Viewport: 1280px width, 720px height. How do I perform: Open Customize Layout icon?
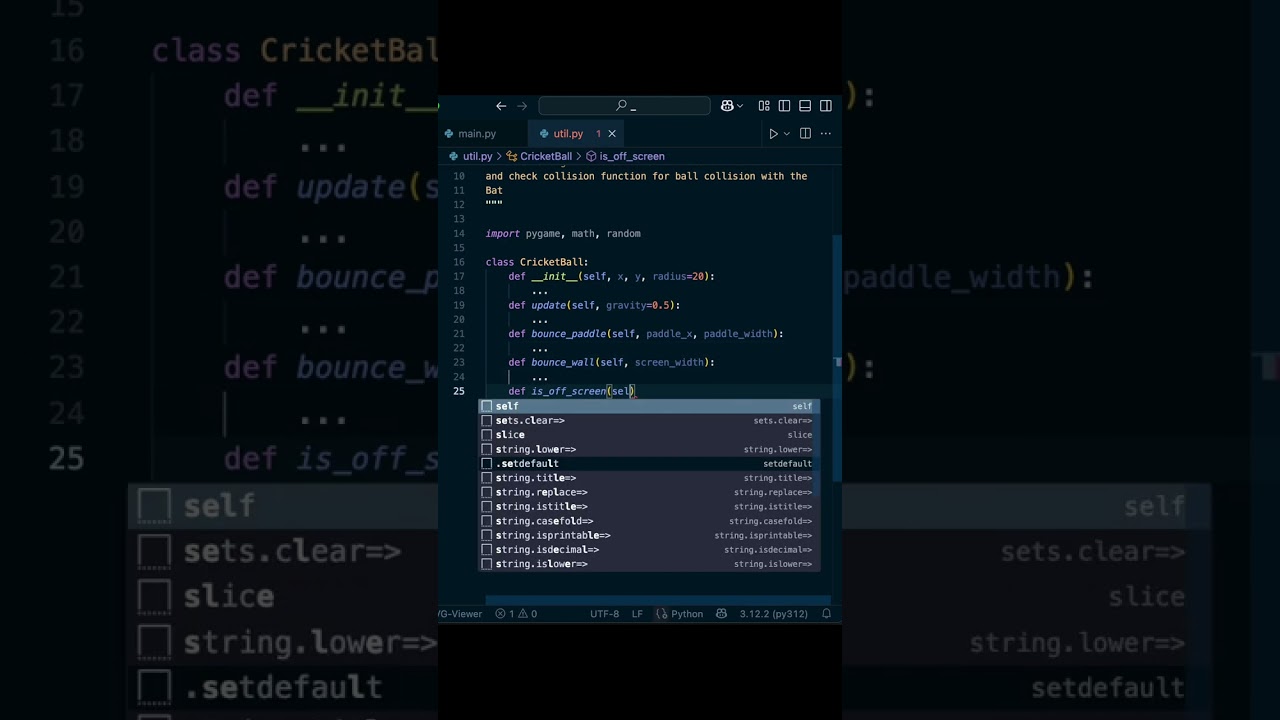click(x=764, y=106)
